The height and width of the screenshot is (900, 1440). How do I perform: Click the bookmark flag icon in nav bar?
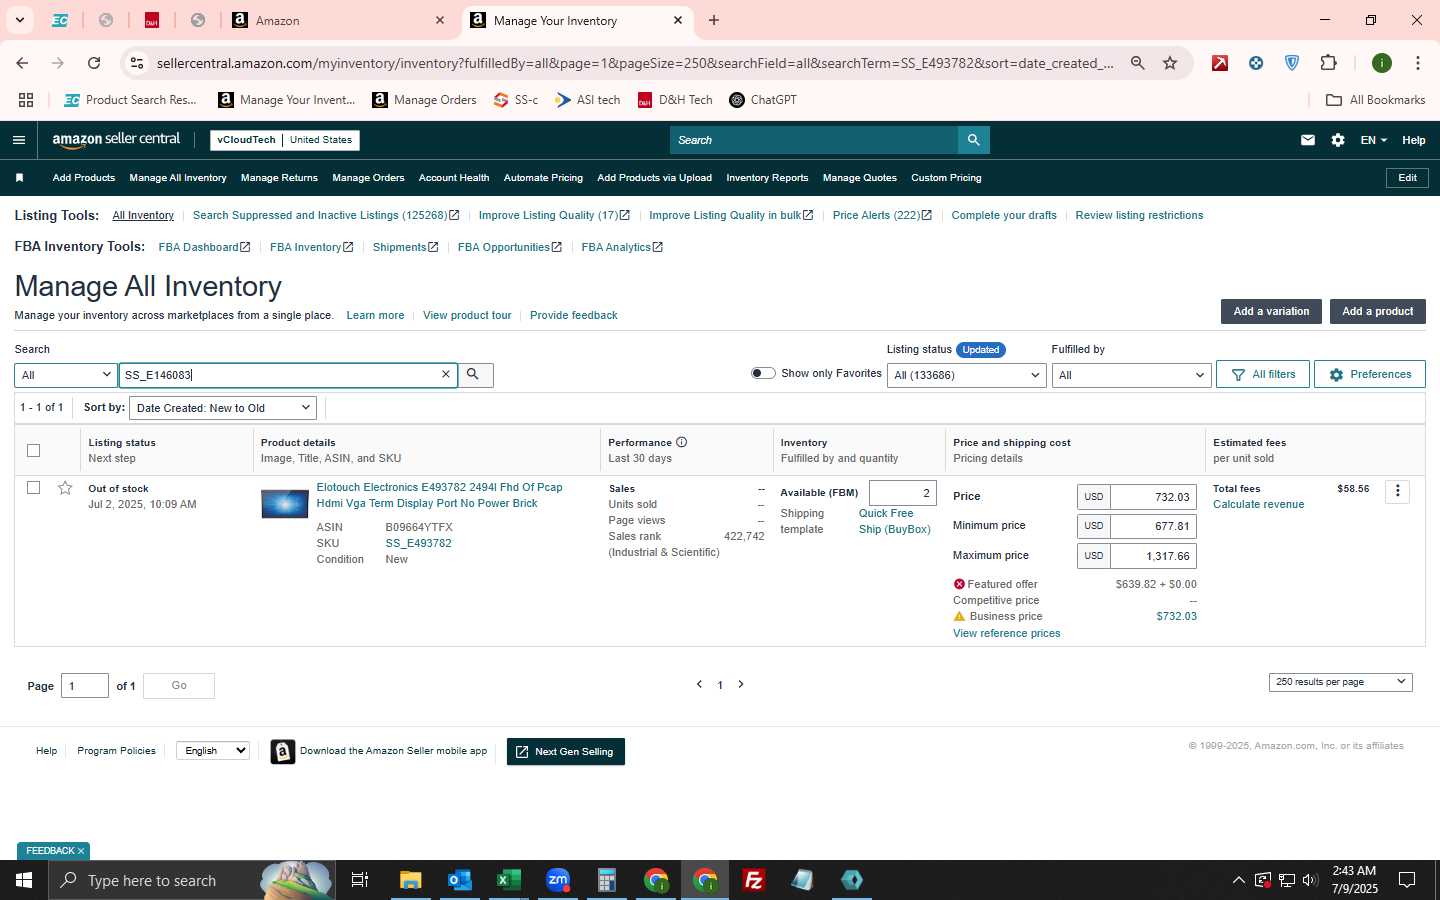coord(19,178)
